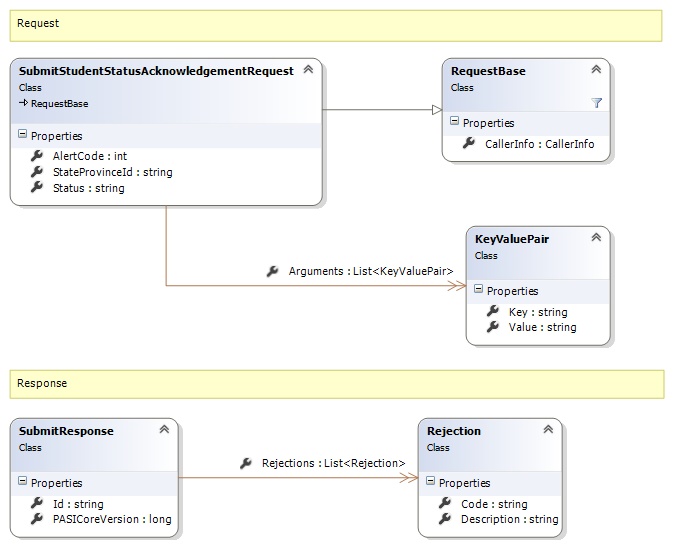
Task: Click wrench icon beside PASICoreVersion property
Action: pyautogui.click(x=37, y=519)
